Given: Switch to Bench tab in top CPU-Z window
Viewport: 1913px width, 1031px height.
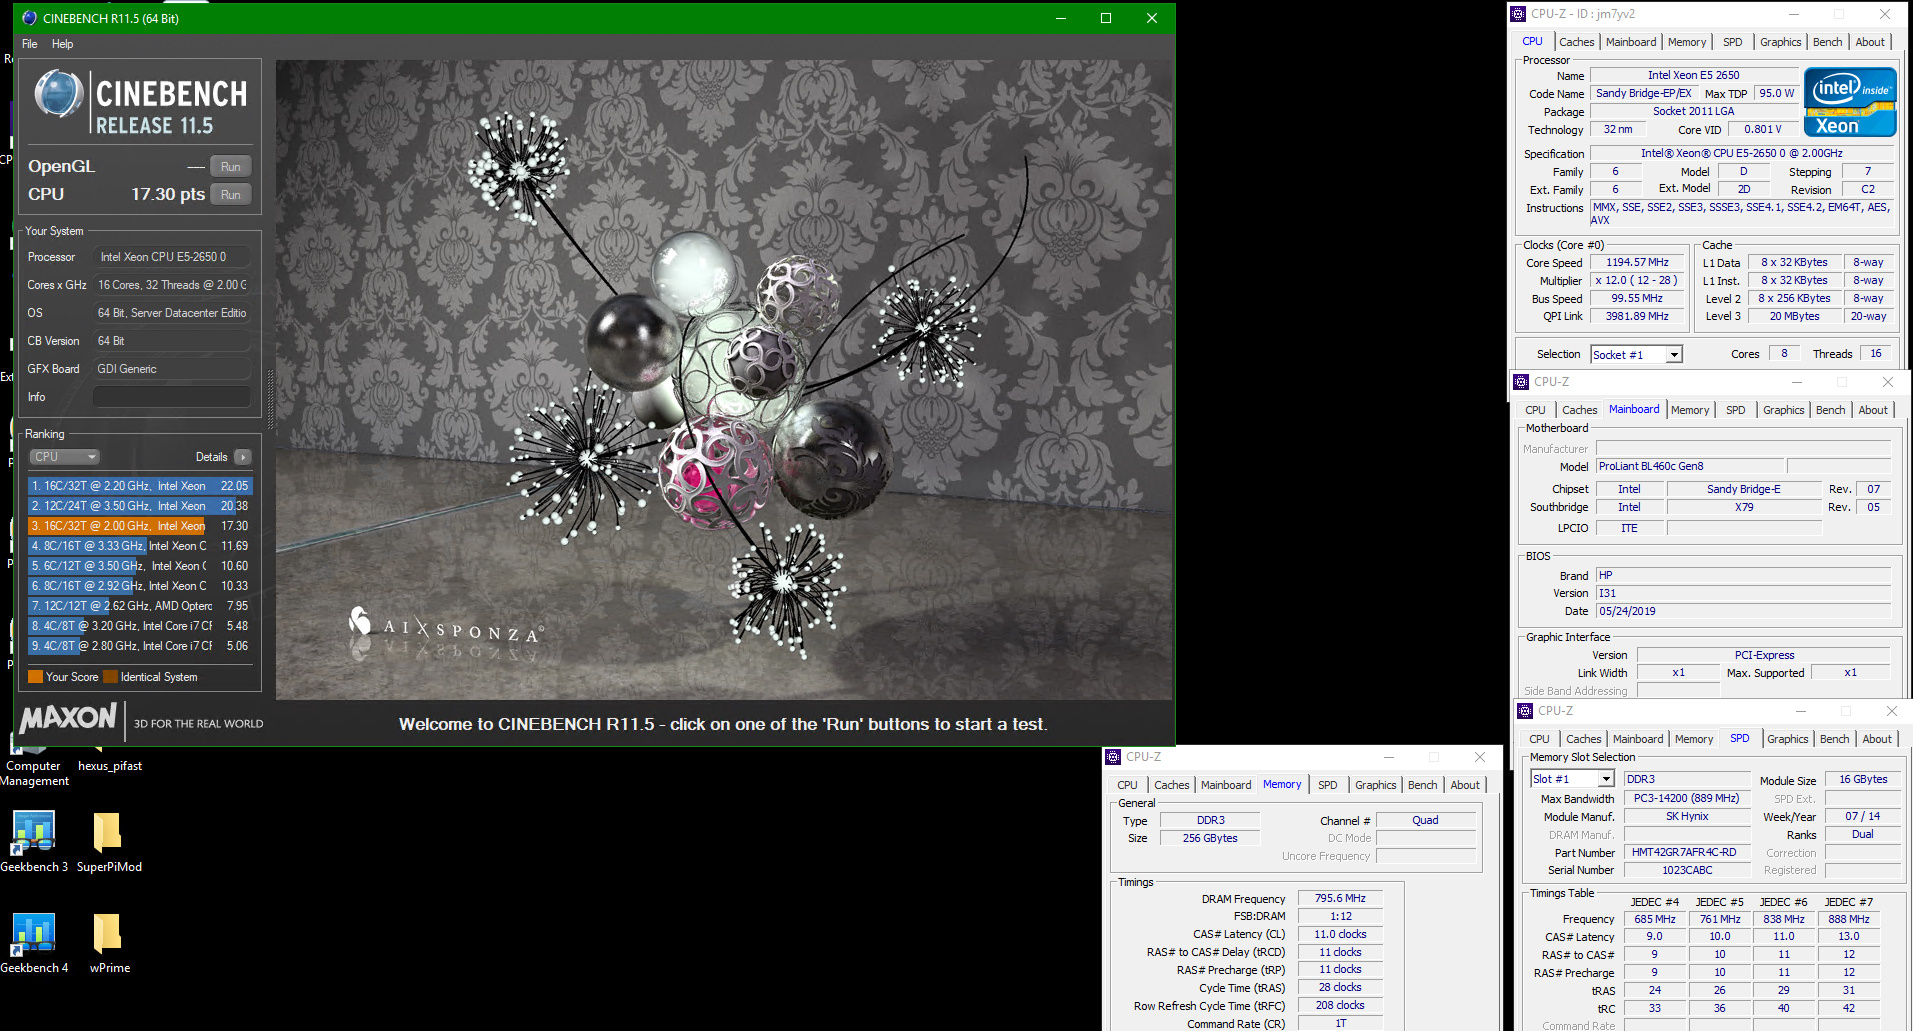Looking at the screenshot, I should click(x=1827, y=42).
